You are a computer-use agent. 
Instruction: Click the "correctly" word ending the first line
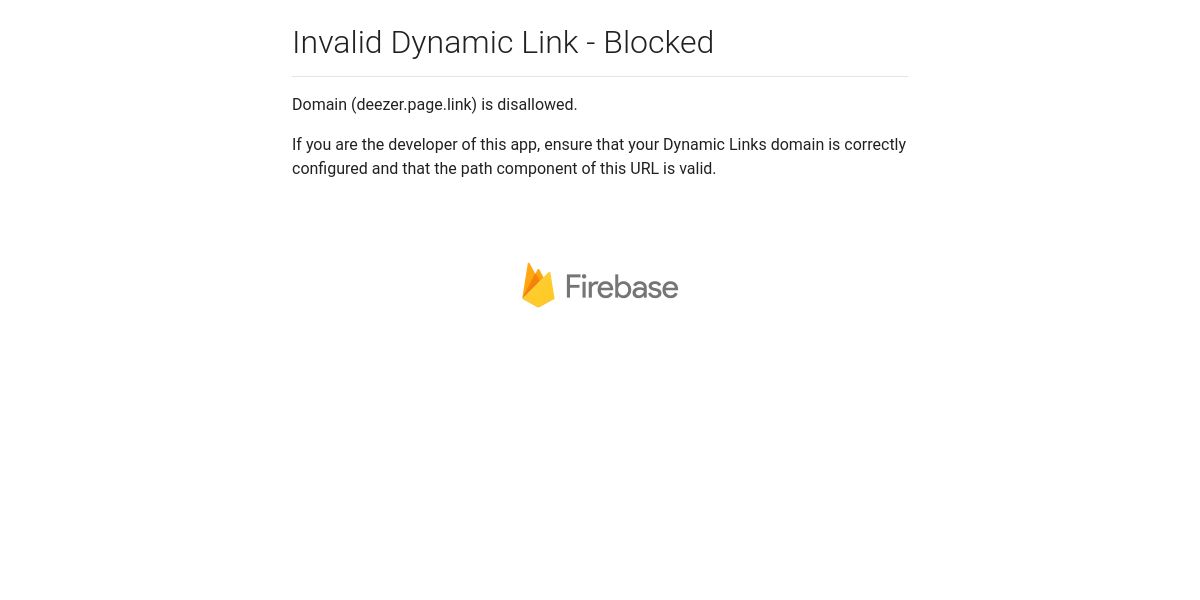point(875,145)
